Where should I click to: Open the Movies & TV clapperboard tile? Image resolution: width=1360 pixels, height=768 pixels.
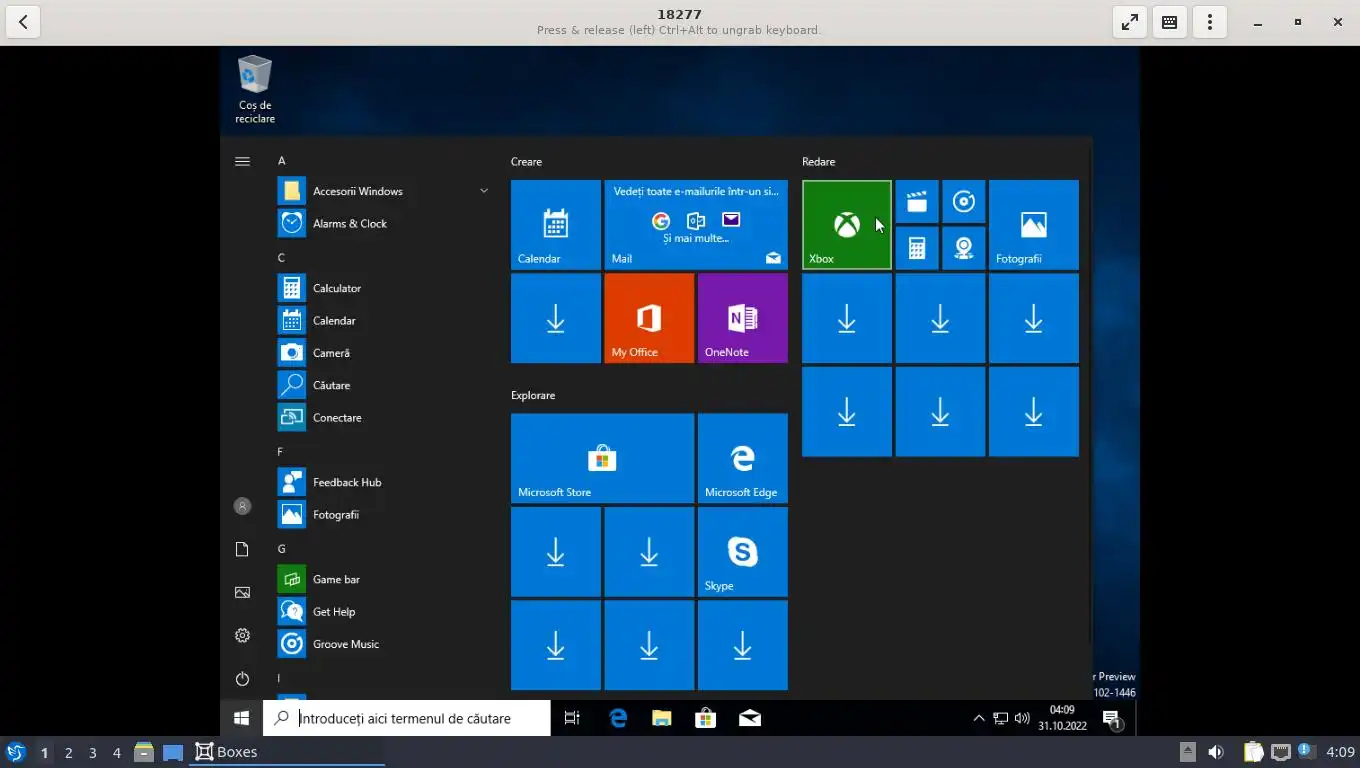pyautogui.click(x=916, y=202)
